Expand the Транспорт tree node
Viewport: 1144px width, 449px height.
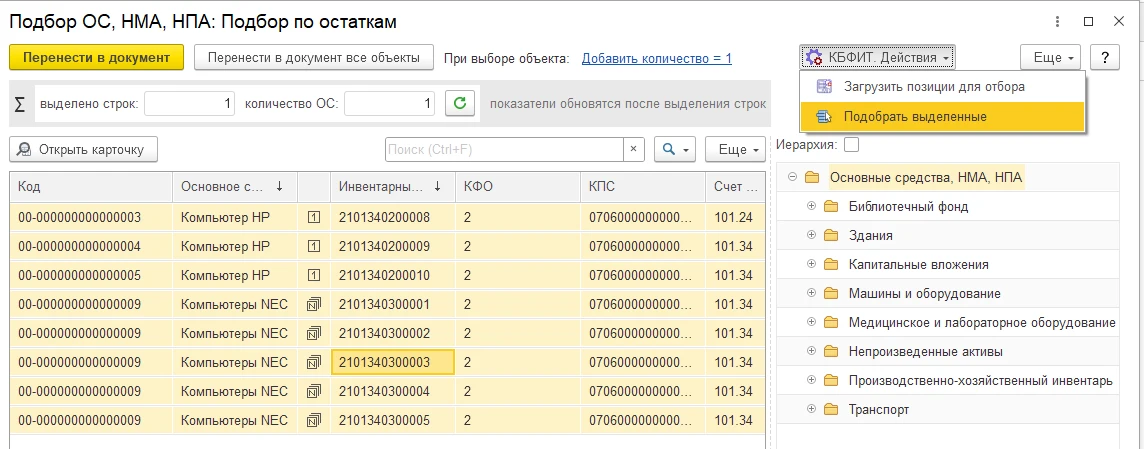tap(811, 410)
